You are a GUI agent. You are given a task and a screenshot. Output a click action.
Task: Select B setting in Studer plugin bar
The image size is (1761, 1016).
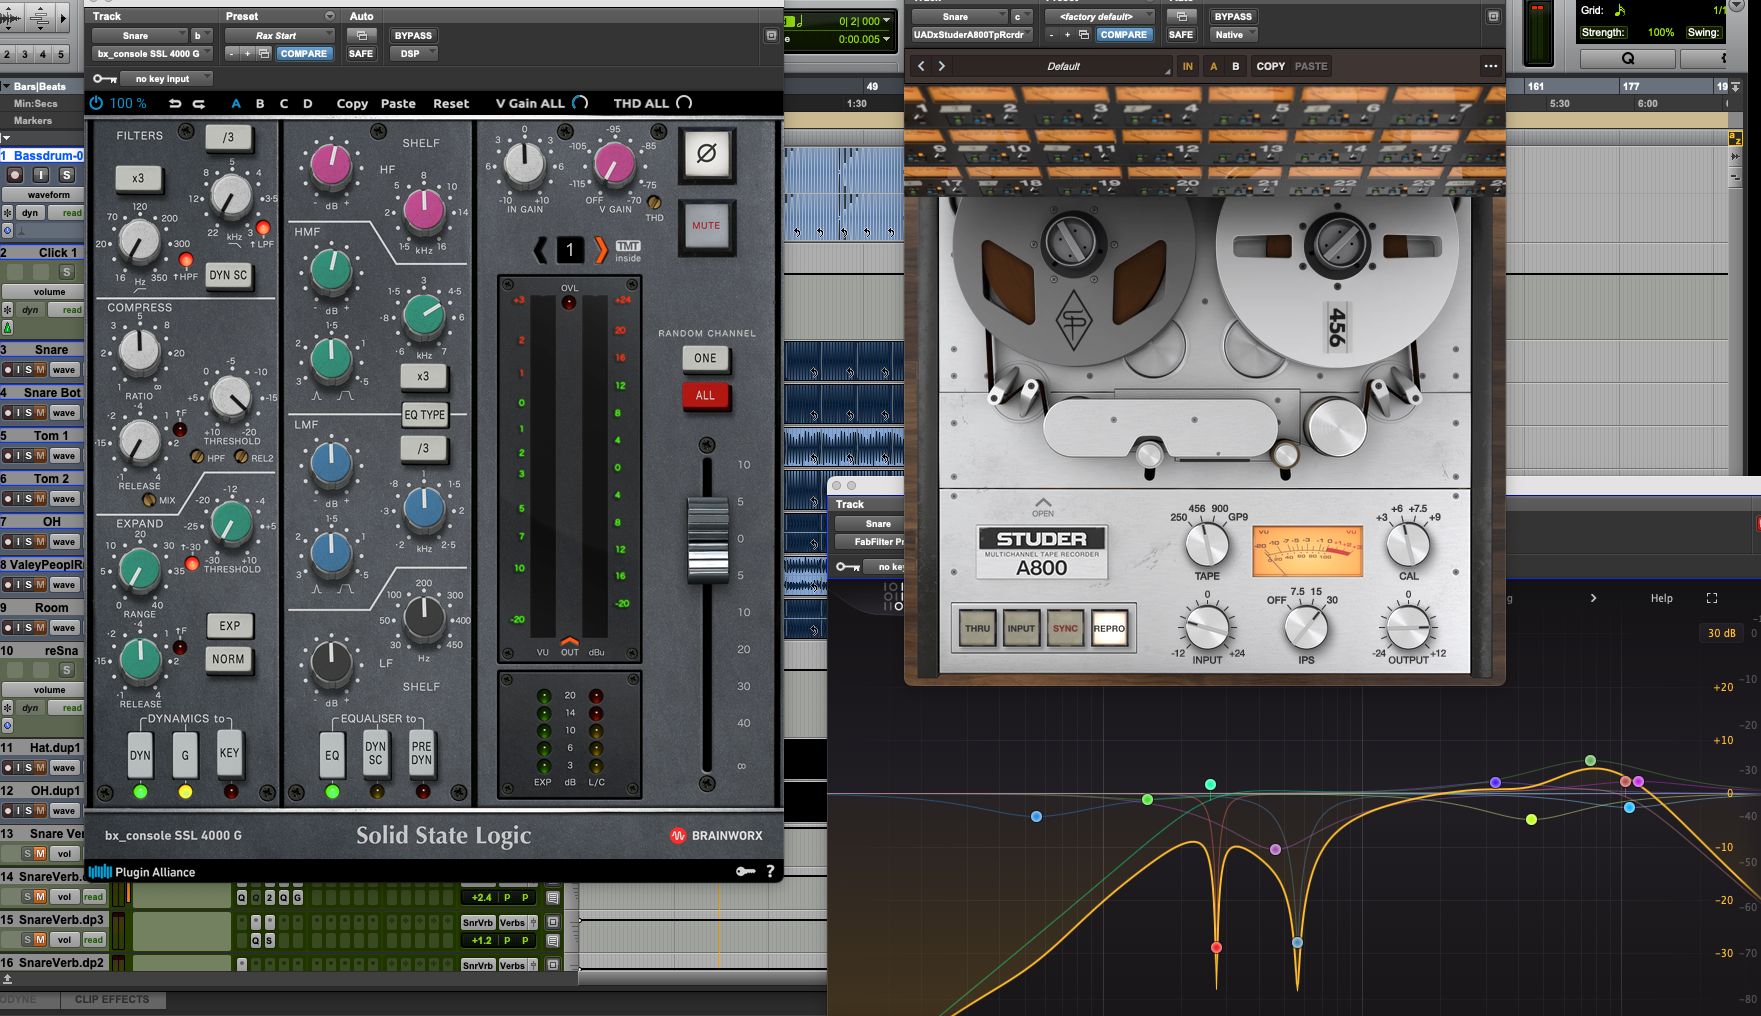click(x=1236, y=66)
